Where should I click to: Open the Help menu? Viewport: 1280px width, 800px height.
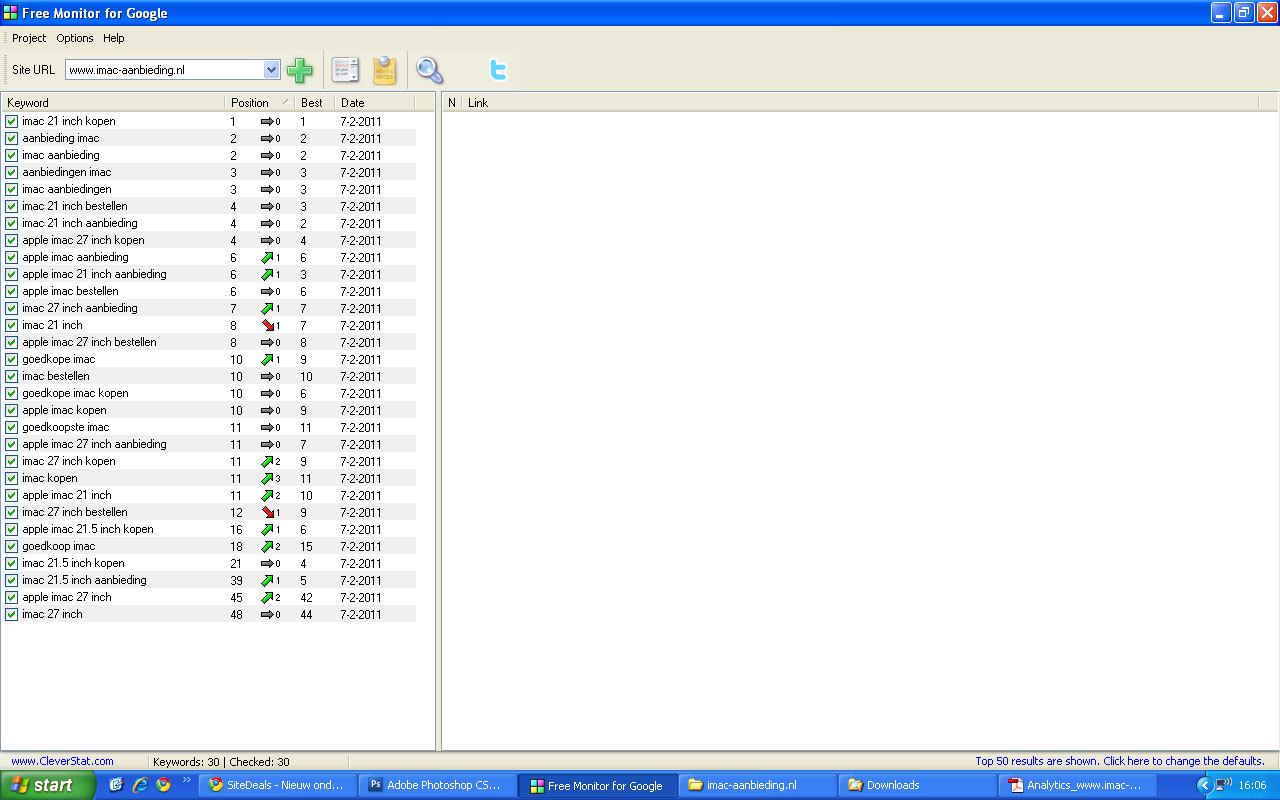[x=114, y=38]
